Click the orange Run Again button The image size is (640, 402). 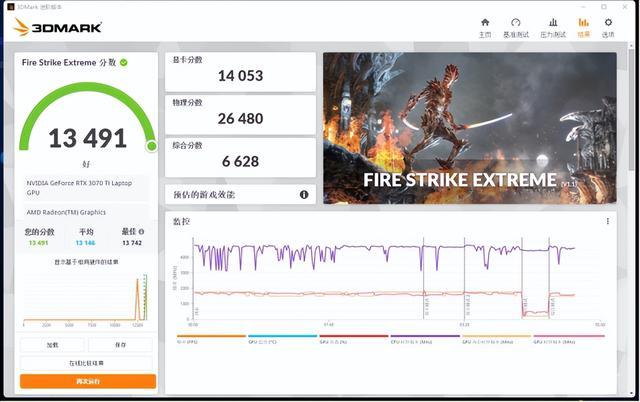point(88,381)
